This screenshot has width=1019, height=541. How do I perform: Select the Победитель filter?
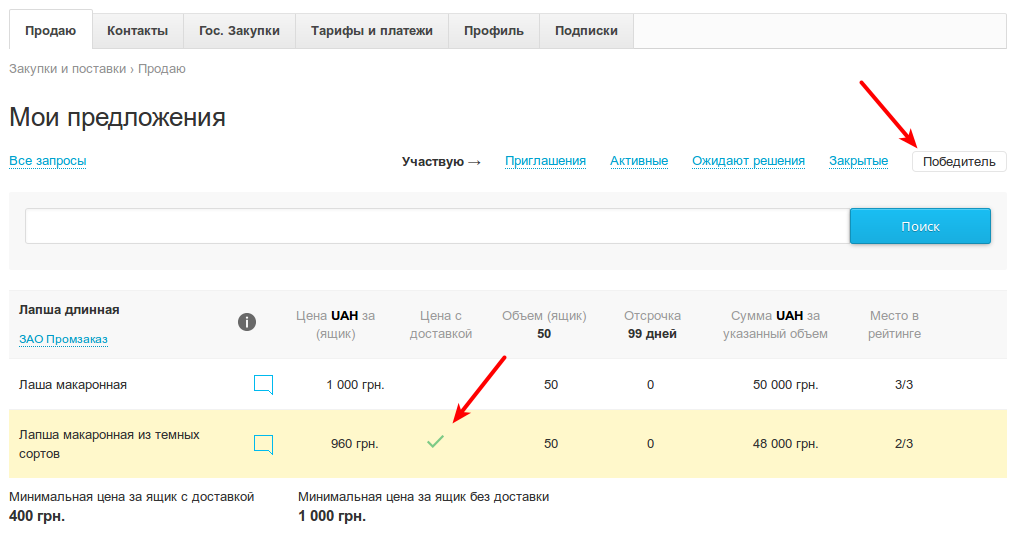[x=959, y=161]
